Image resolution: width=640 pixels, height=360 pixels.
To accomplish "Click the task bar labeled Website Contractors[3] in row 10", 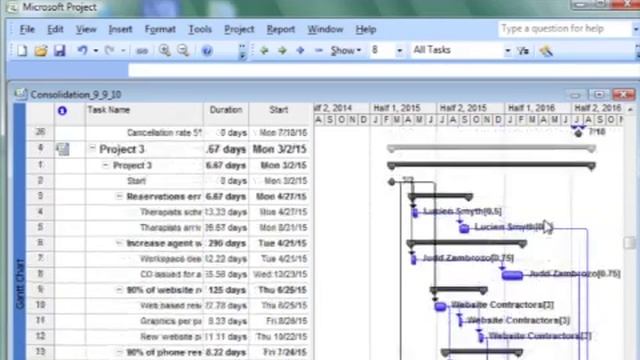I will [440, 306].
